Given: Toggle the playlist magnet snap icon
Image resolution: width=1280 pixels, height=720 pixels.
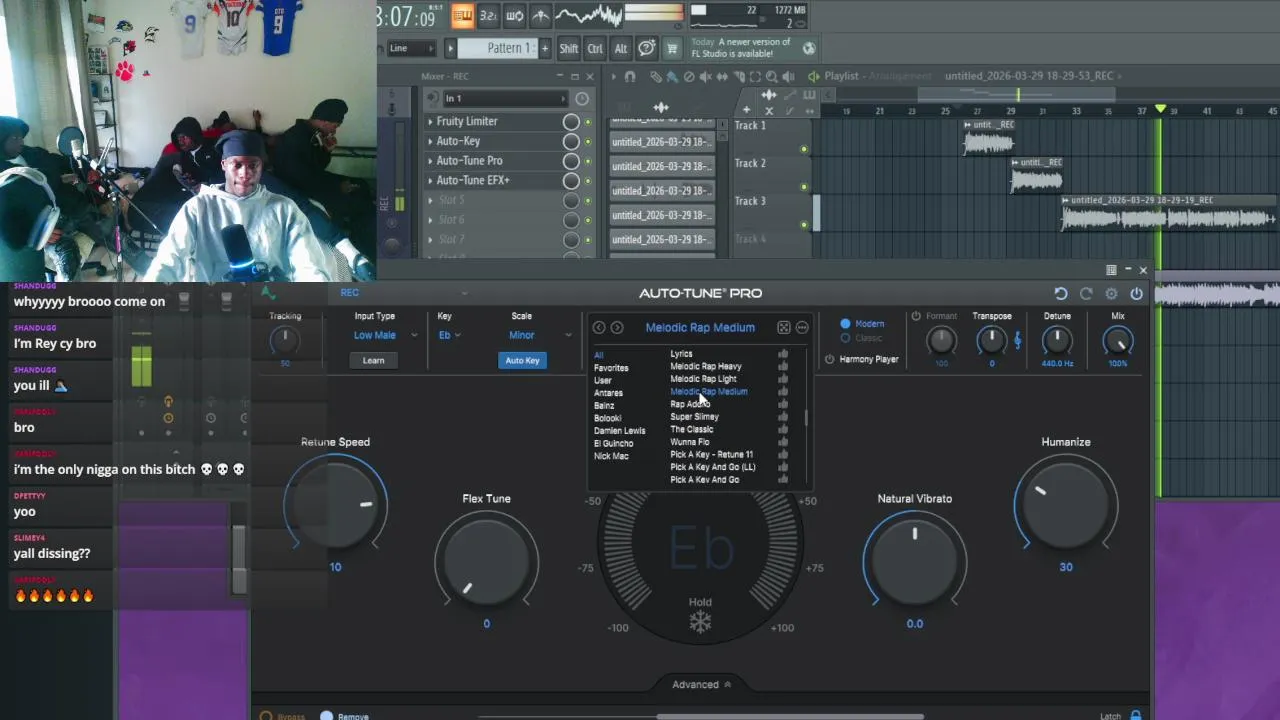Looking at the screenshot, I should pos(630,77).
